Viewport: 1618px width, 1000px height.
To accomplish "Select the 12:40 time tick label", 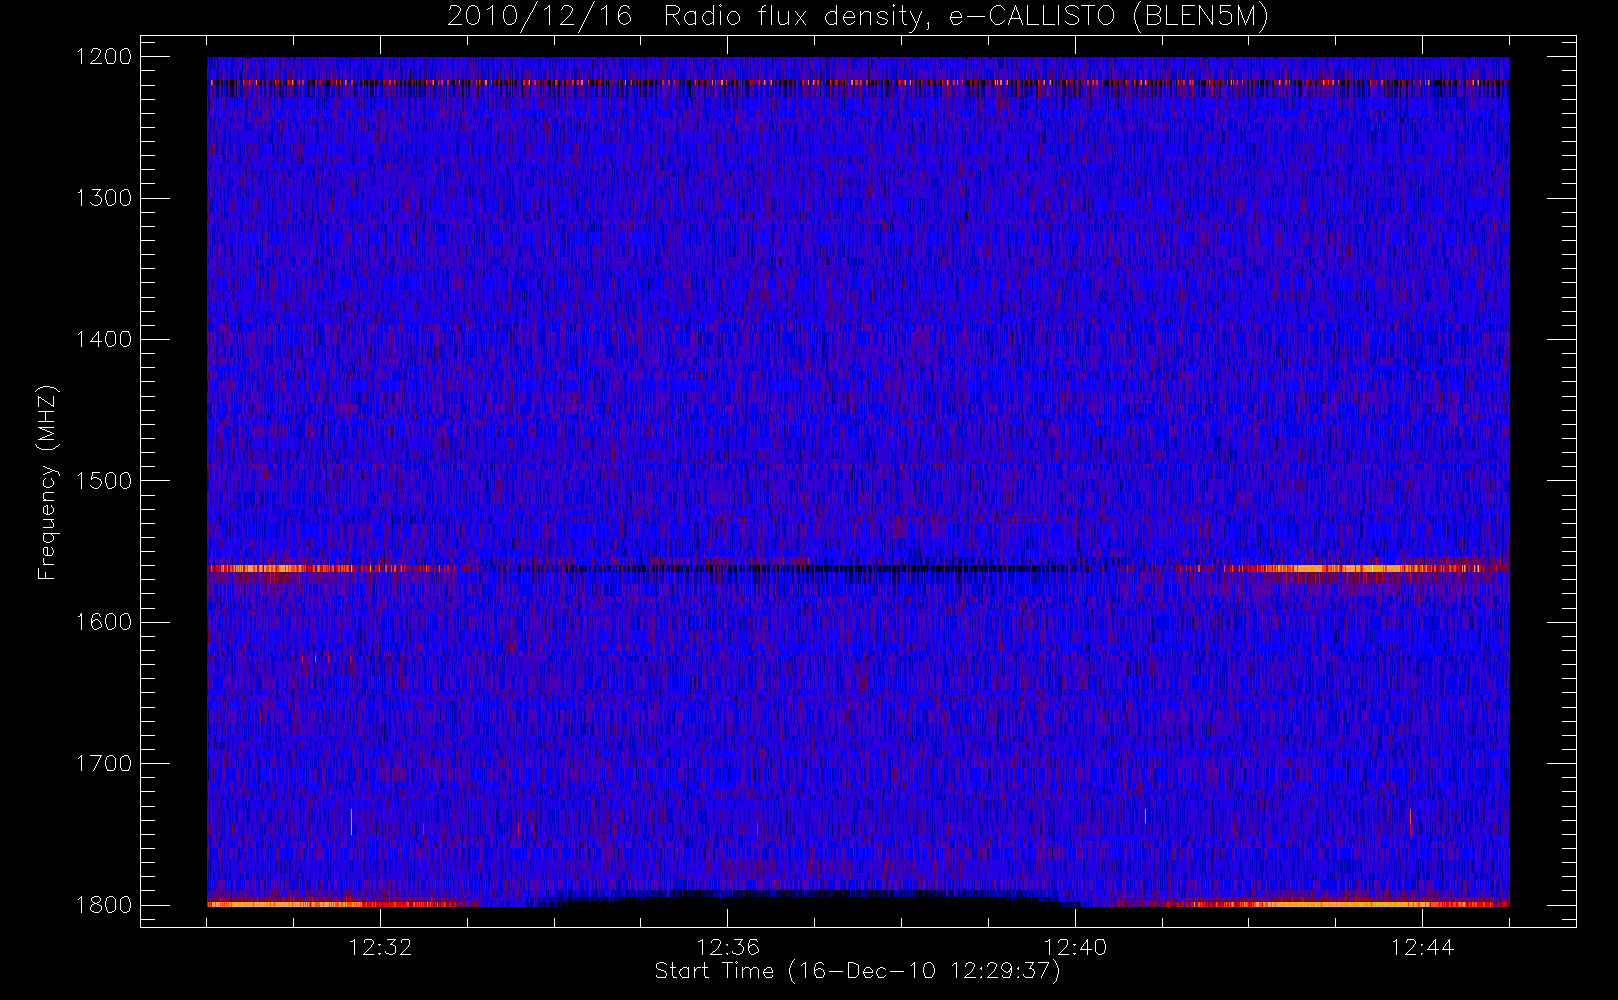I will (1075, 947).
